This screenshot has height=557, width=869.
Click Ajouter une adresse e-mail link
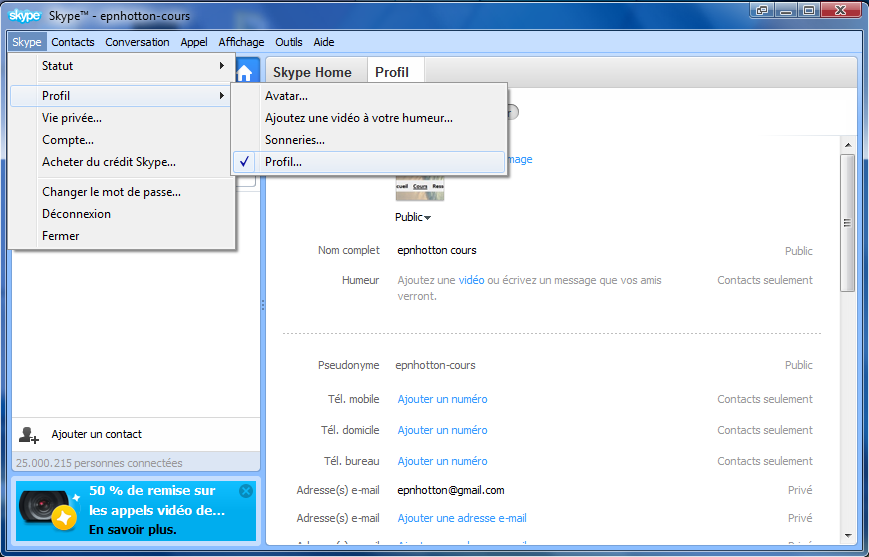coord(462,518)
